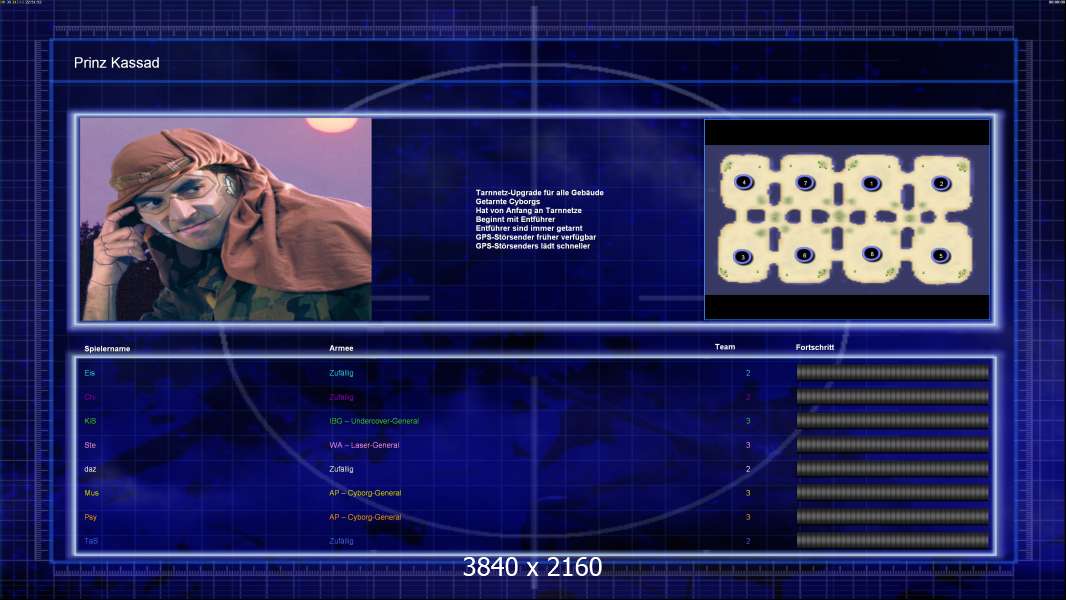1066x600 pixels.
Task: Click team number 2 in TaS's row
Action: (748, 542)
